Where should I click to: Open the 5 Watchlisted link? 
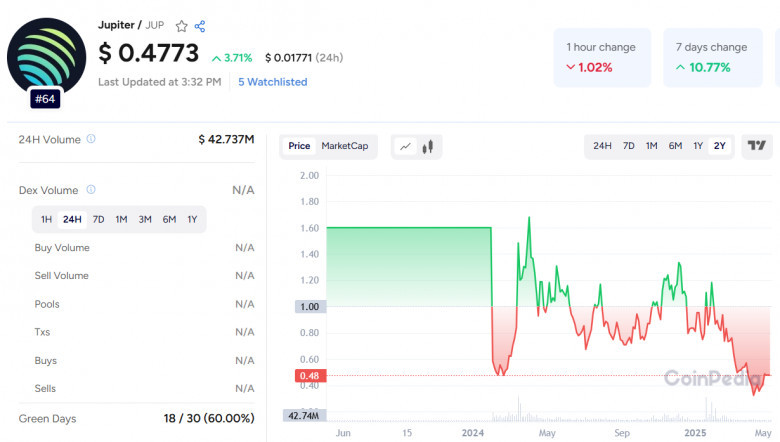[x=273, y=82]
